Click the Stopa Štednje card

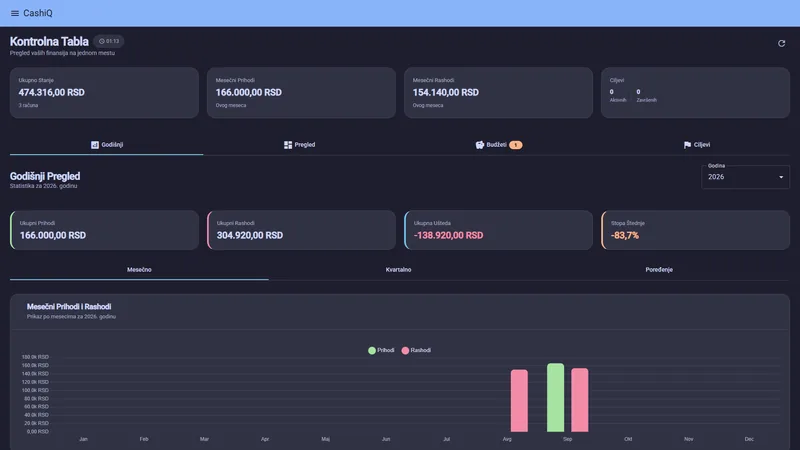pyautogui.click(x=695, y=230)
